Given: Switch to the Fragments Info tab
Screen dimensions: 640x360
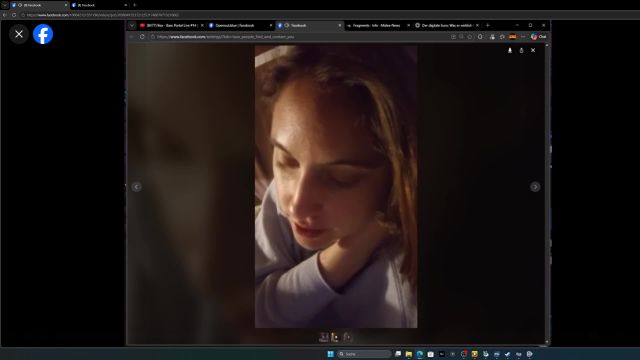Looking at the screenshot, I should click(x=378, y=25).
